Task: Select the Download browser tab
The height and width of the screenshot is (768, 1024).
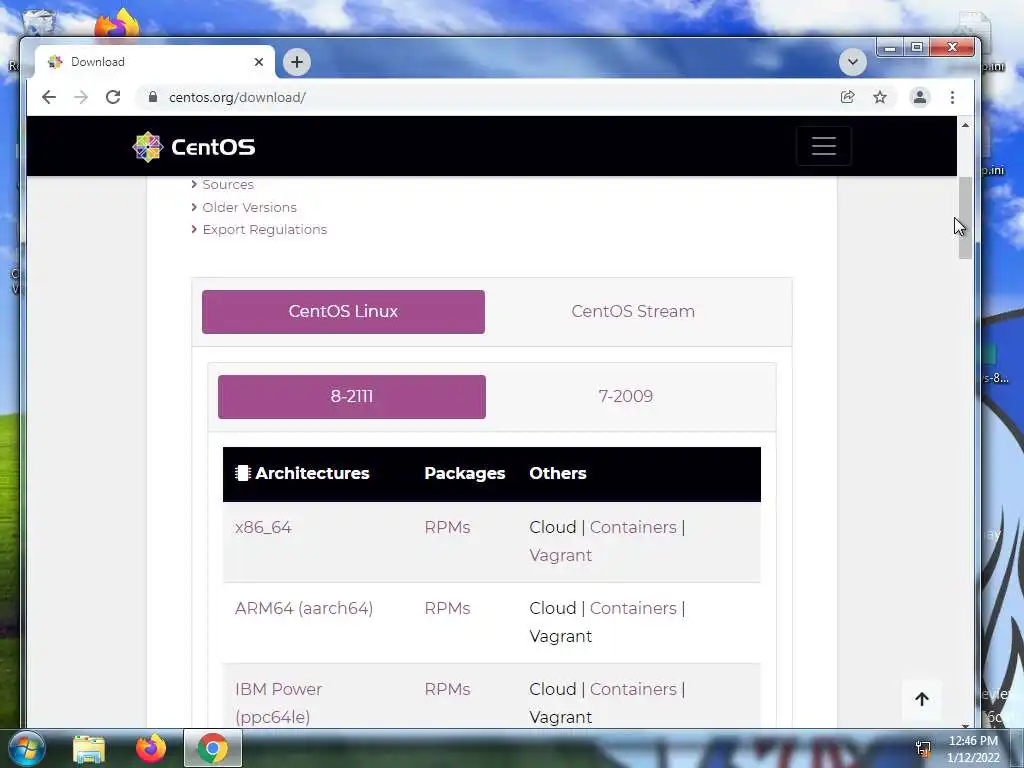Action: coord(155,62)
